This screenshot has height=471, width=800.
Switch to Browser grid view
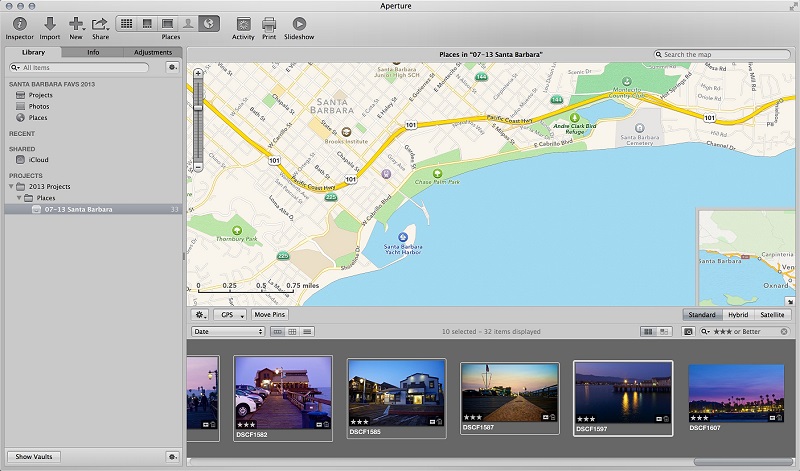click(x=127, y=23)
